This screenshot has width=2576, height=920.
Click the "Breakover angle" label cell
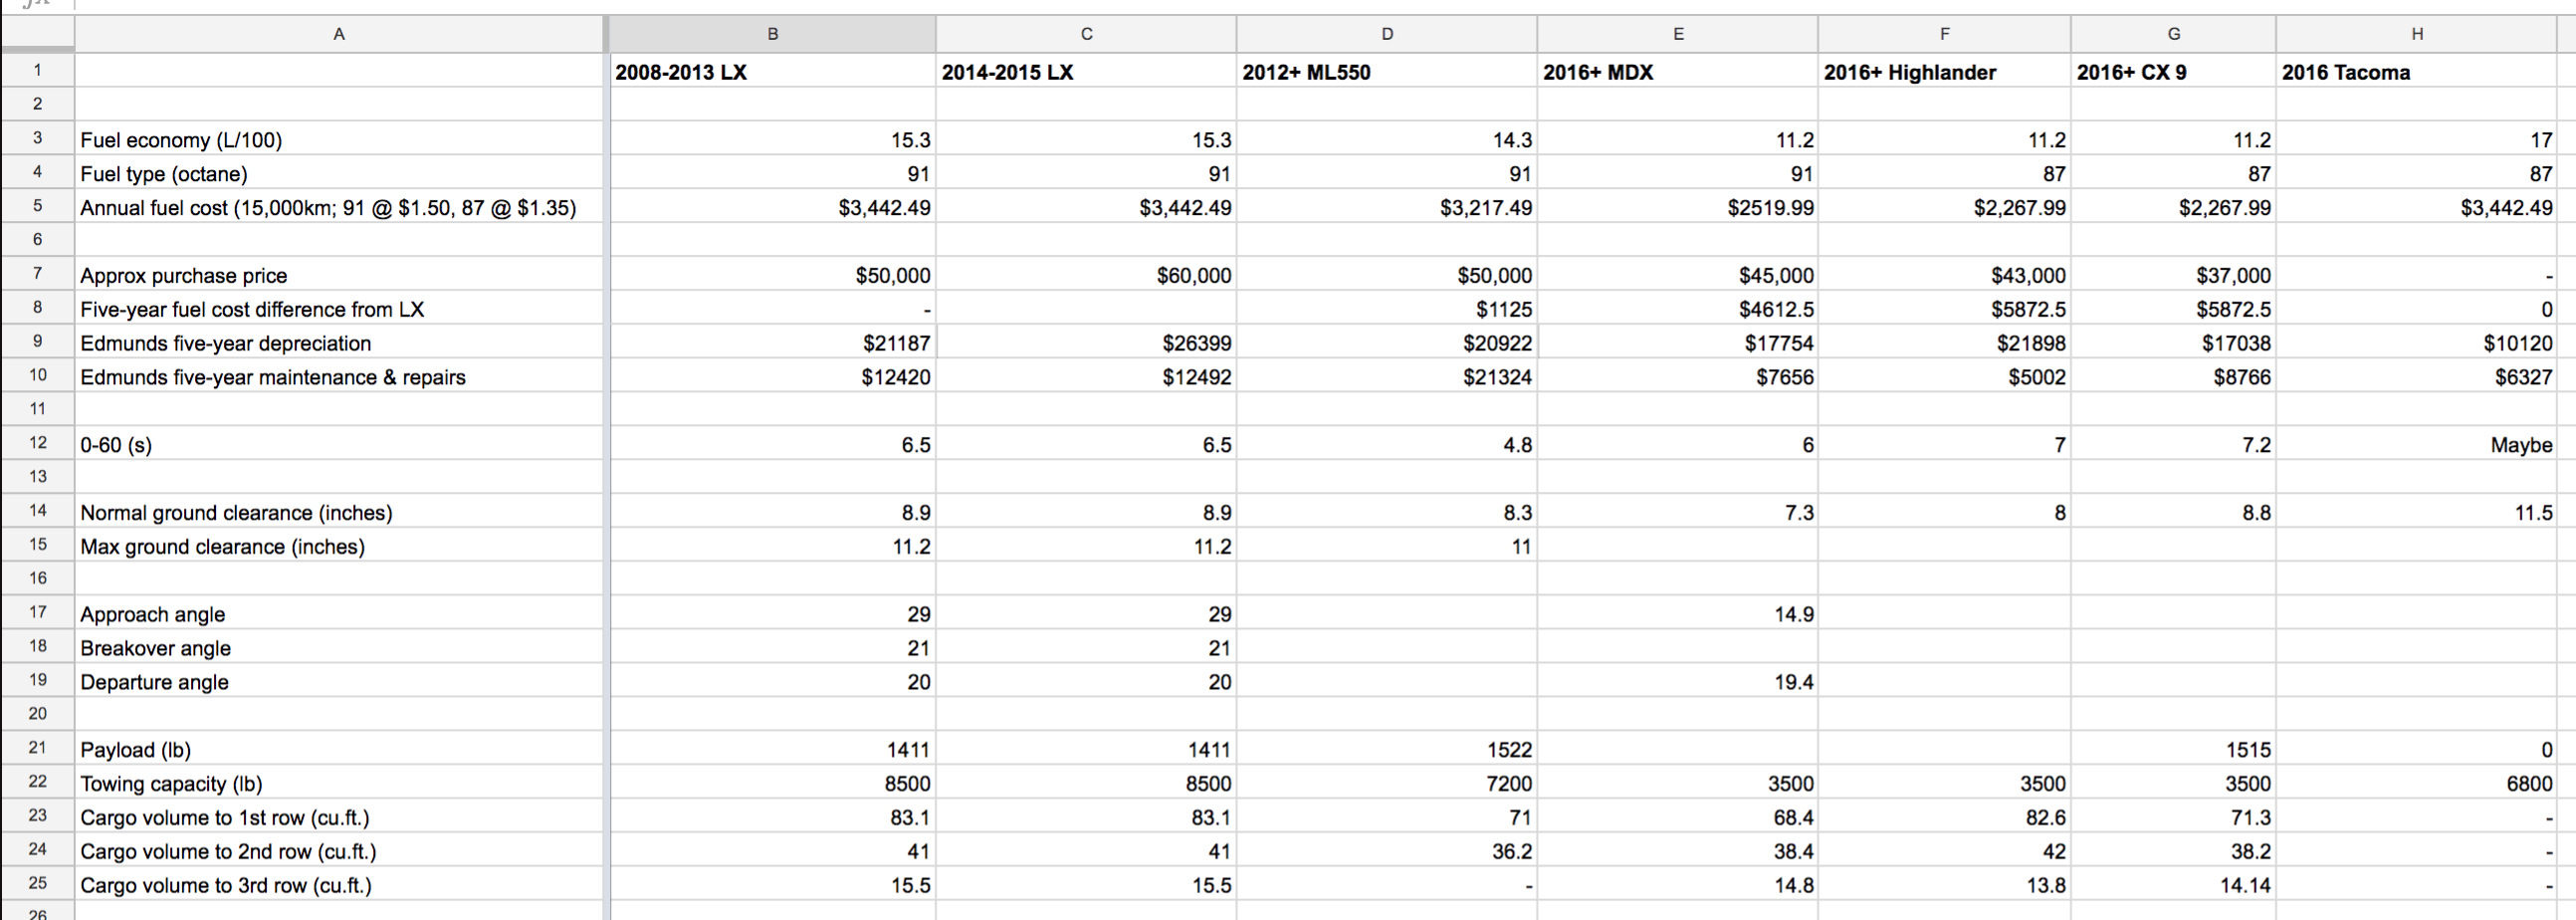coord(339,648)
